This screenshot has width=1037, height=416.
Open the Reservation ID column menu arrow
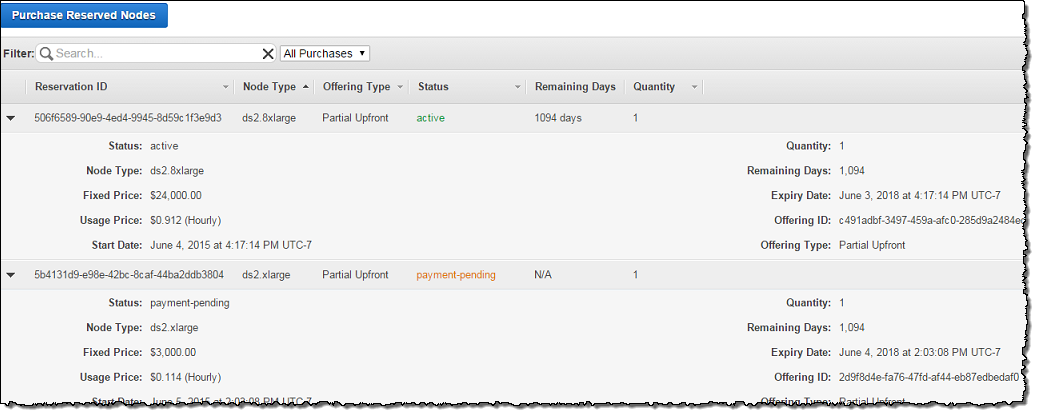coord(225,87)
